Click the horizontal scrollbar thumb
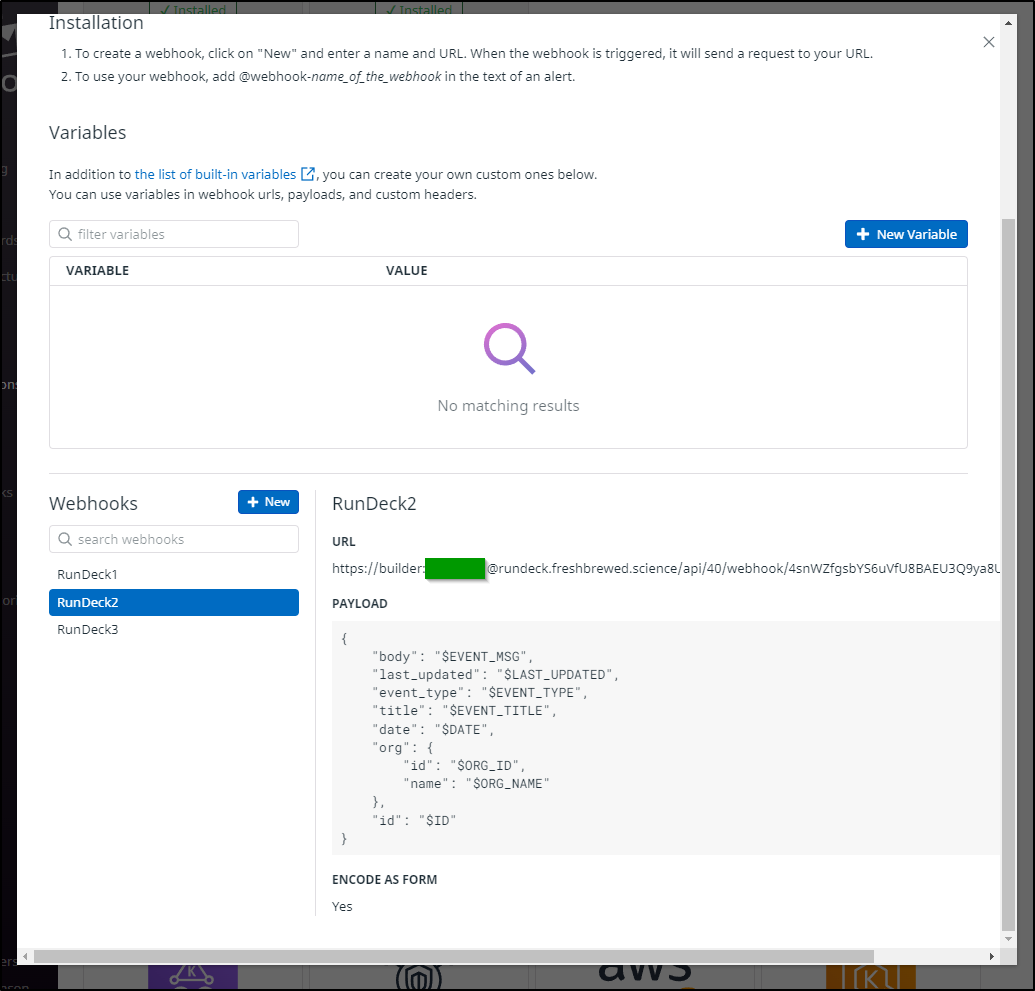Screen dimensions: 1035x991 [453, 957]
